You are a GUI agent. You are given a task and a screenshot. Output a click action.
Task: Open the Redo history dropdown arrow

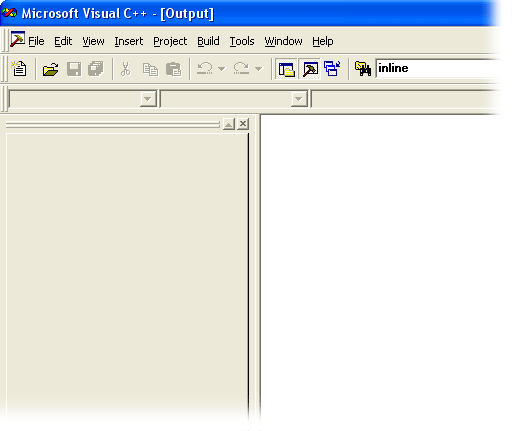click(x=258, y=69)
